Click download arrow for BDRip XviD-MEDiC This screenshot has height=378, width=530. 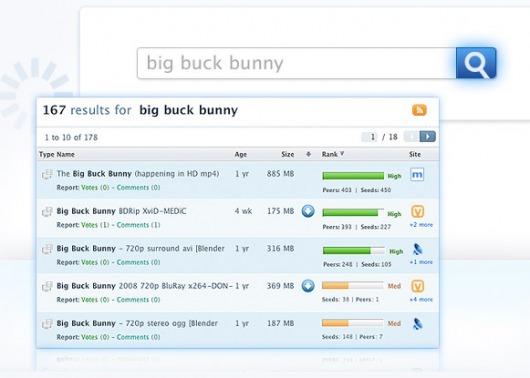click(308, 211)
